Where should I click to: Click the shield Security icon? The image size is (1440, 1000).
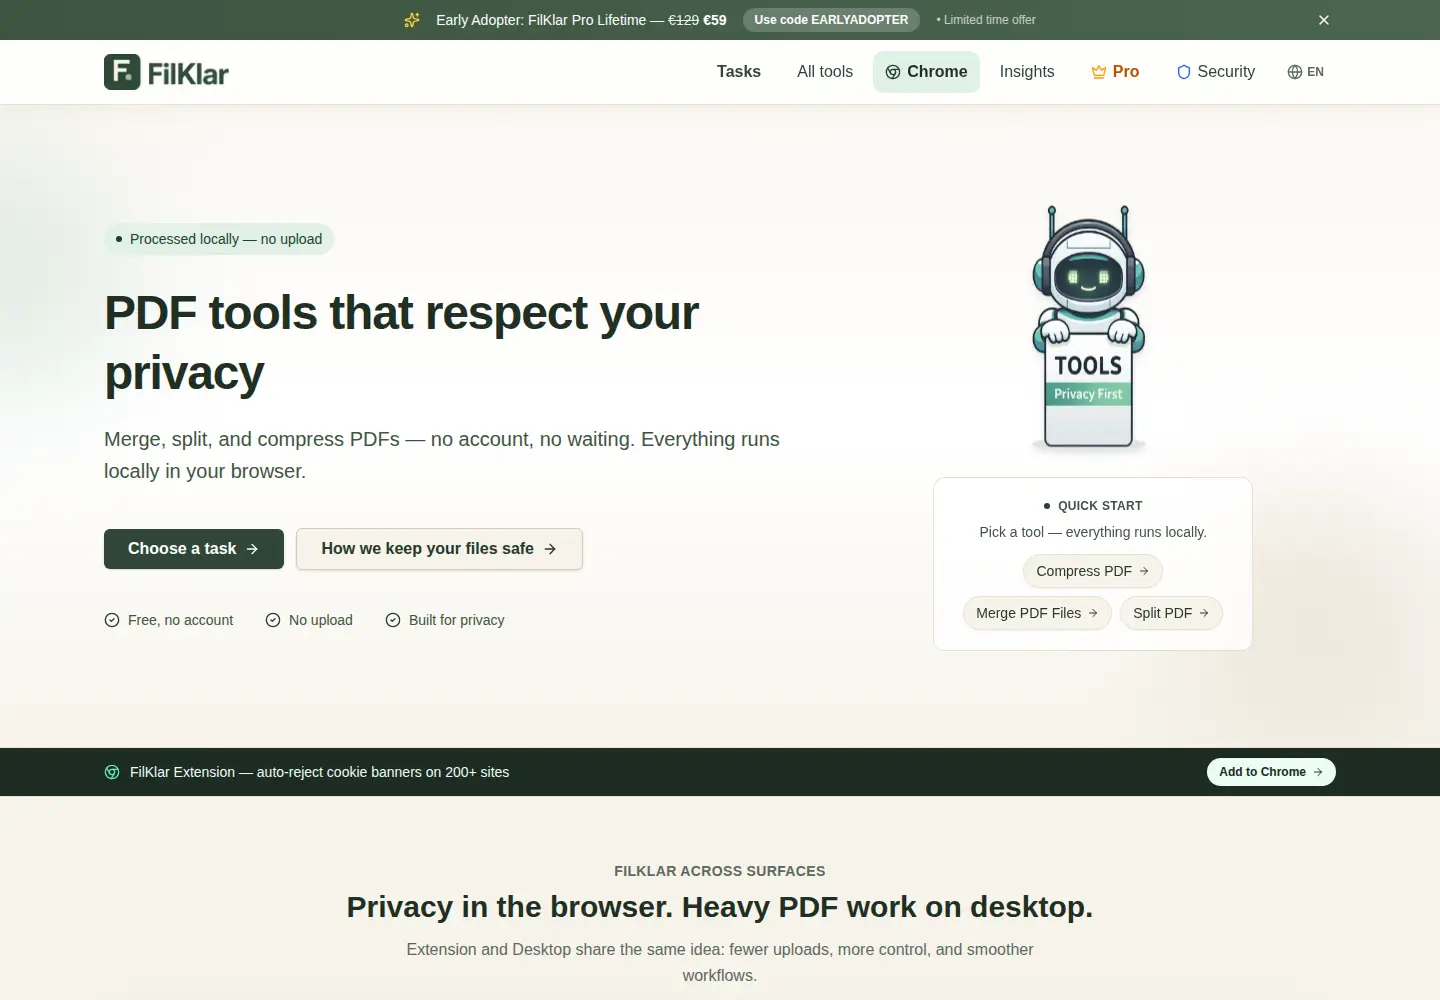[x=1184, y=72]
